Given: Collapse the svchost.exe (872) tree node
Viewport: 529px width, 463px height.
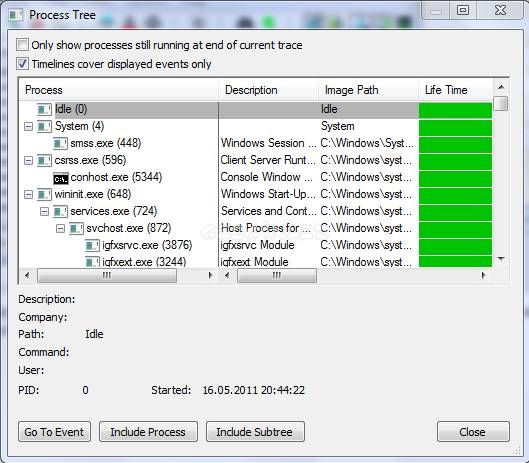Looking at the screenshot, I should click(60, 228).
